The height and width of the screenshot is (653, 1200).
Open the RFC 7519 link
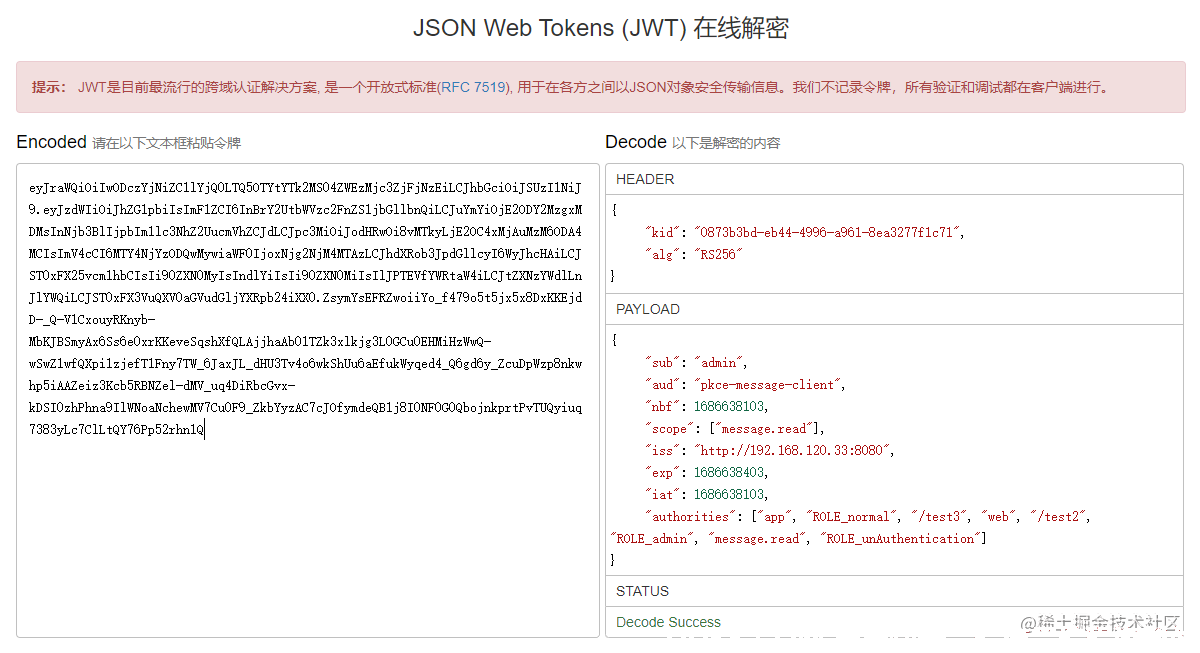(x=473, y=87)
